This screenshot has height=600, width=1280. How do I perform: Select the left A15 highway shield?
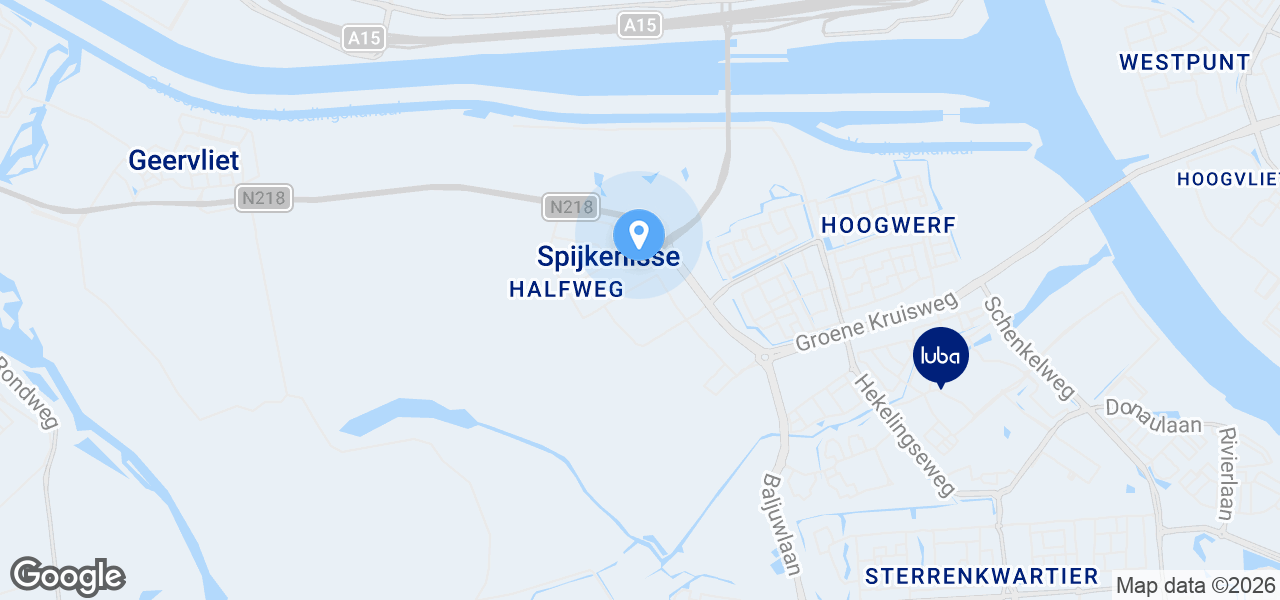pyautogui.click(x=363, y=38)
